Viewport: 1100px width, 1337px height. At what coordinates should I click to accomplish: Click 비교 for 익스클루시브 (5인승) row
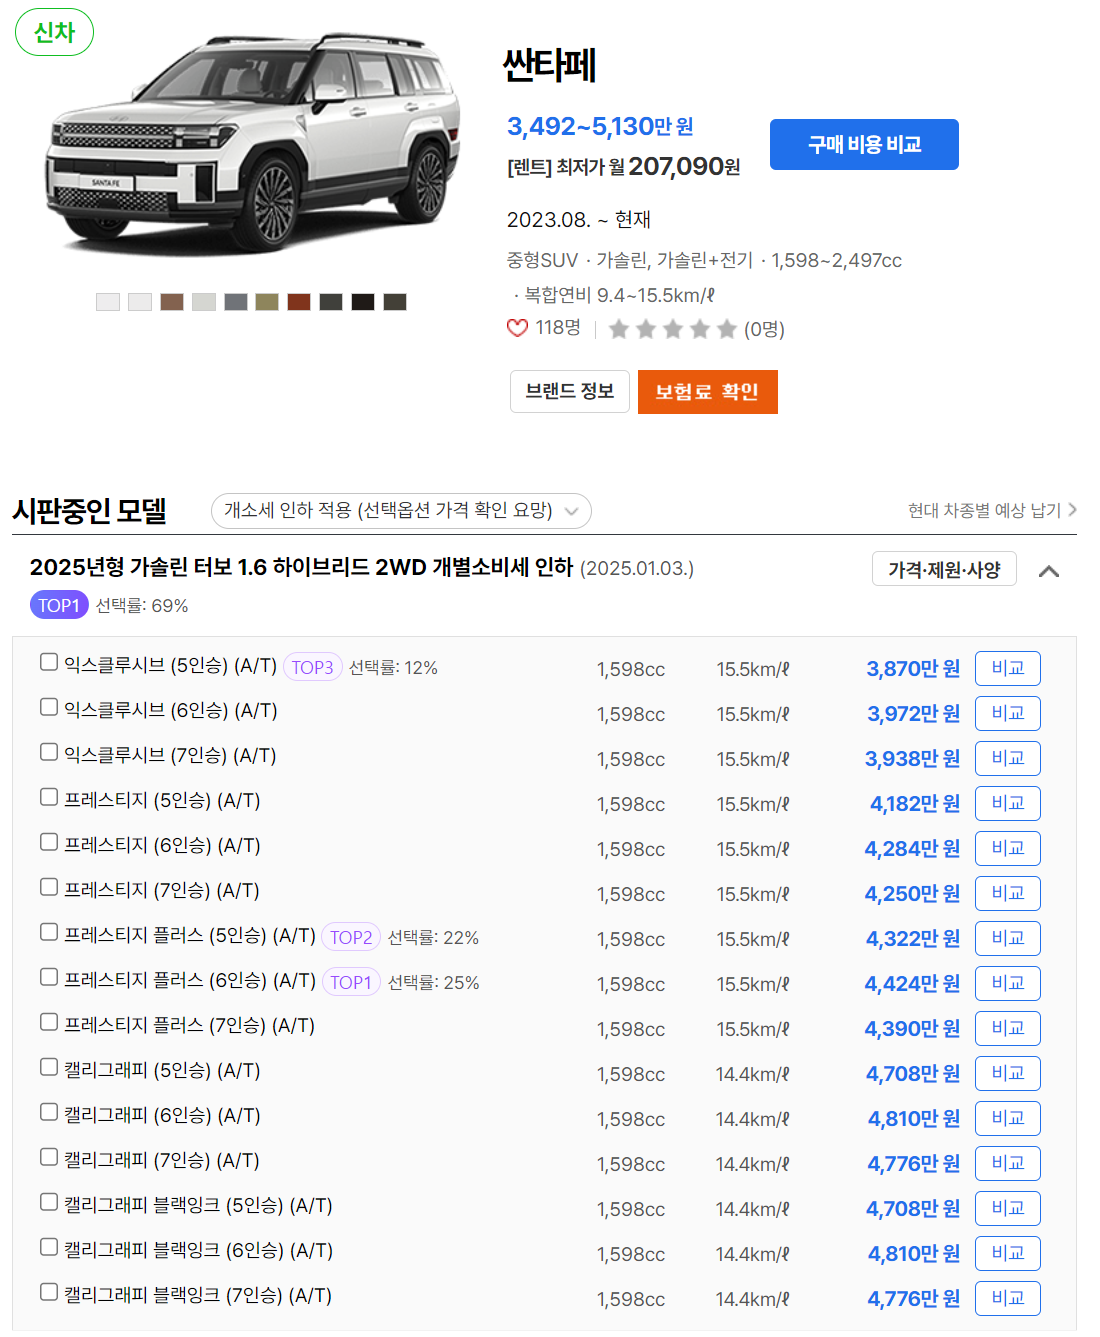pyautogui.click(x=1008, y=668)
